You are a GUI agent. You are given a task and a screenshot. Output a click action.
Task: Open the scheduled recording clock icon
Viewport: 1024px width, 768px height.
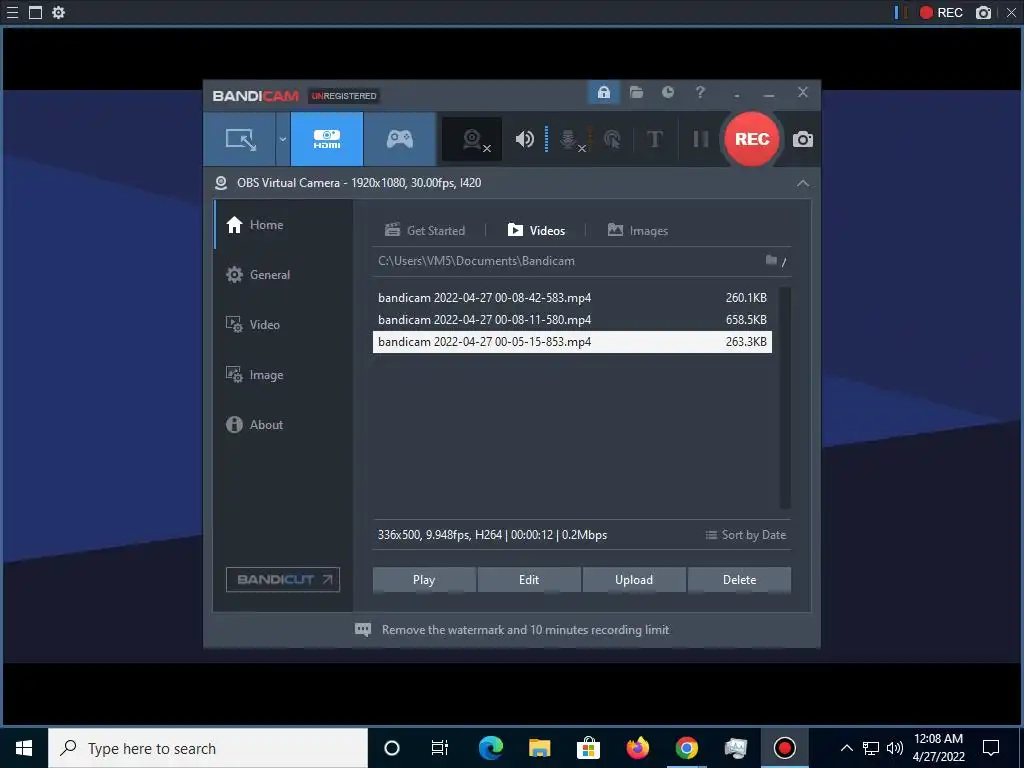(667, 92)
